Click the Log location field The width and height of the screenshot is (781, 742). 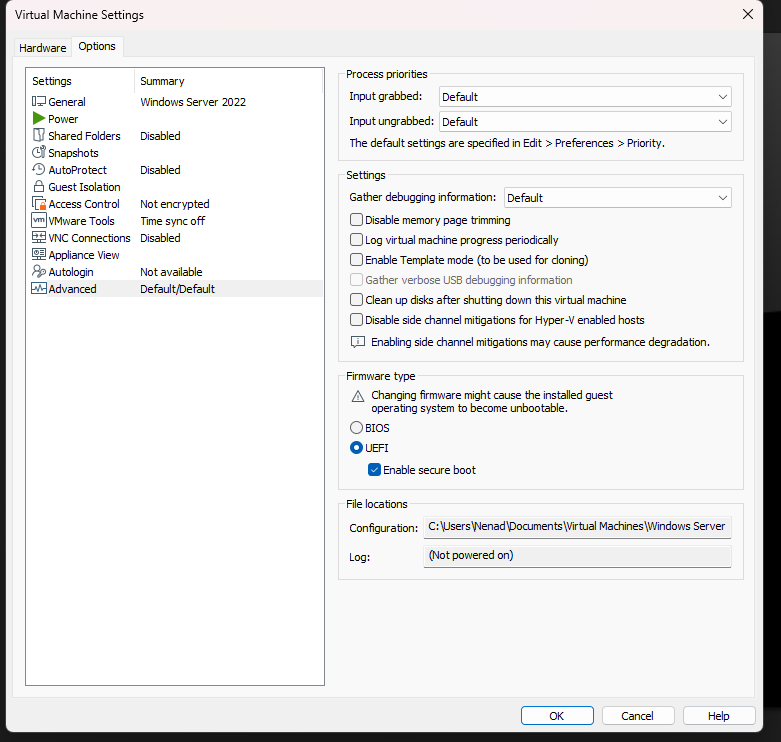pos(577,556)
